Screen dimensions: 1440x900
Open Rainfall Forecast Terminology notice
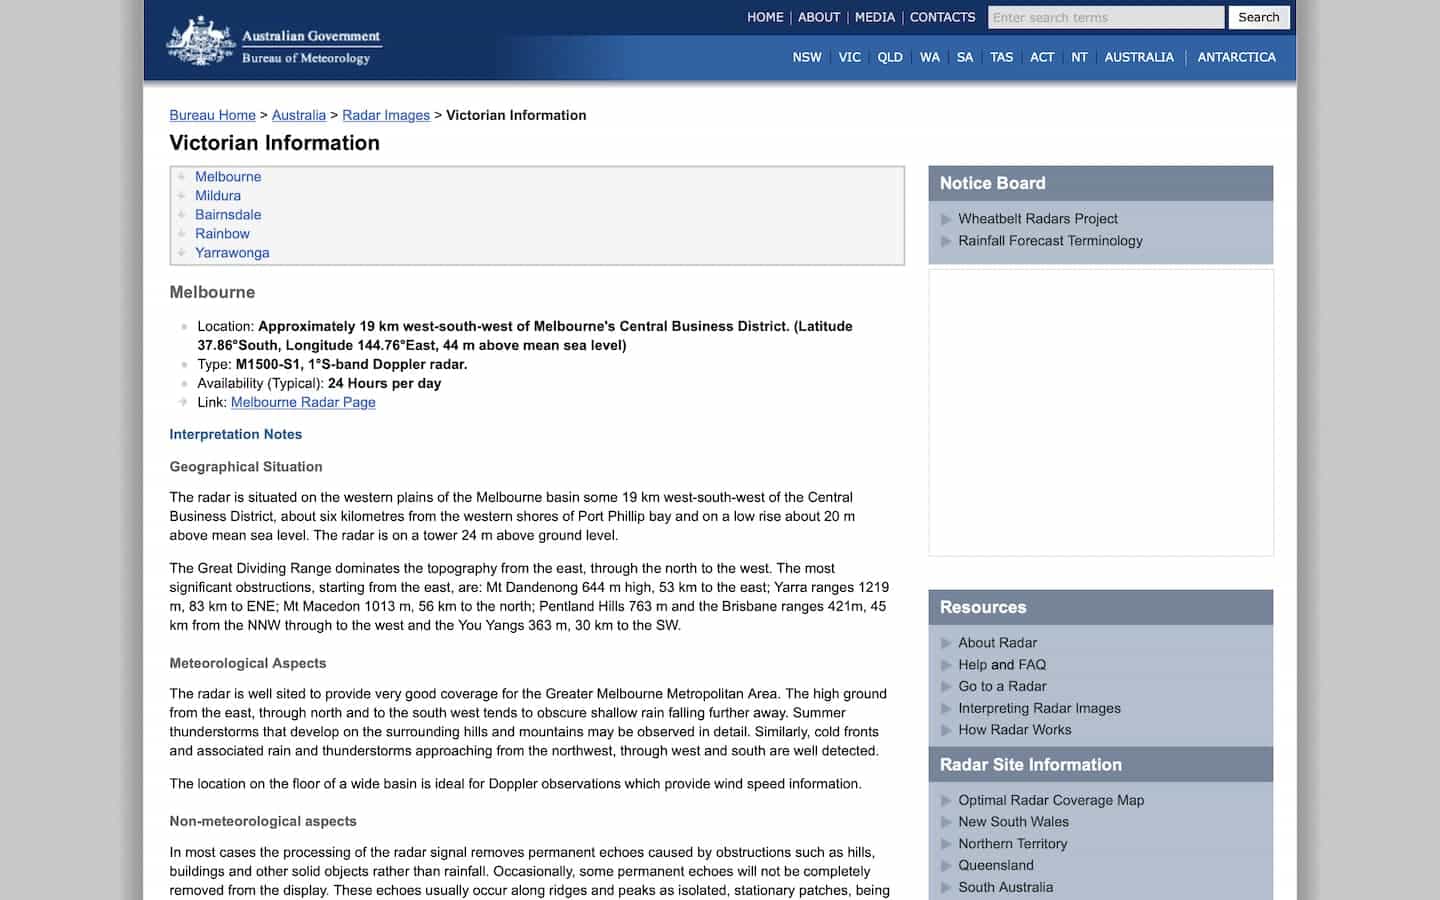pyautogui.click(x=1050, y=241)
